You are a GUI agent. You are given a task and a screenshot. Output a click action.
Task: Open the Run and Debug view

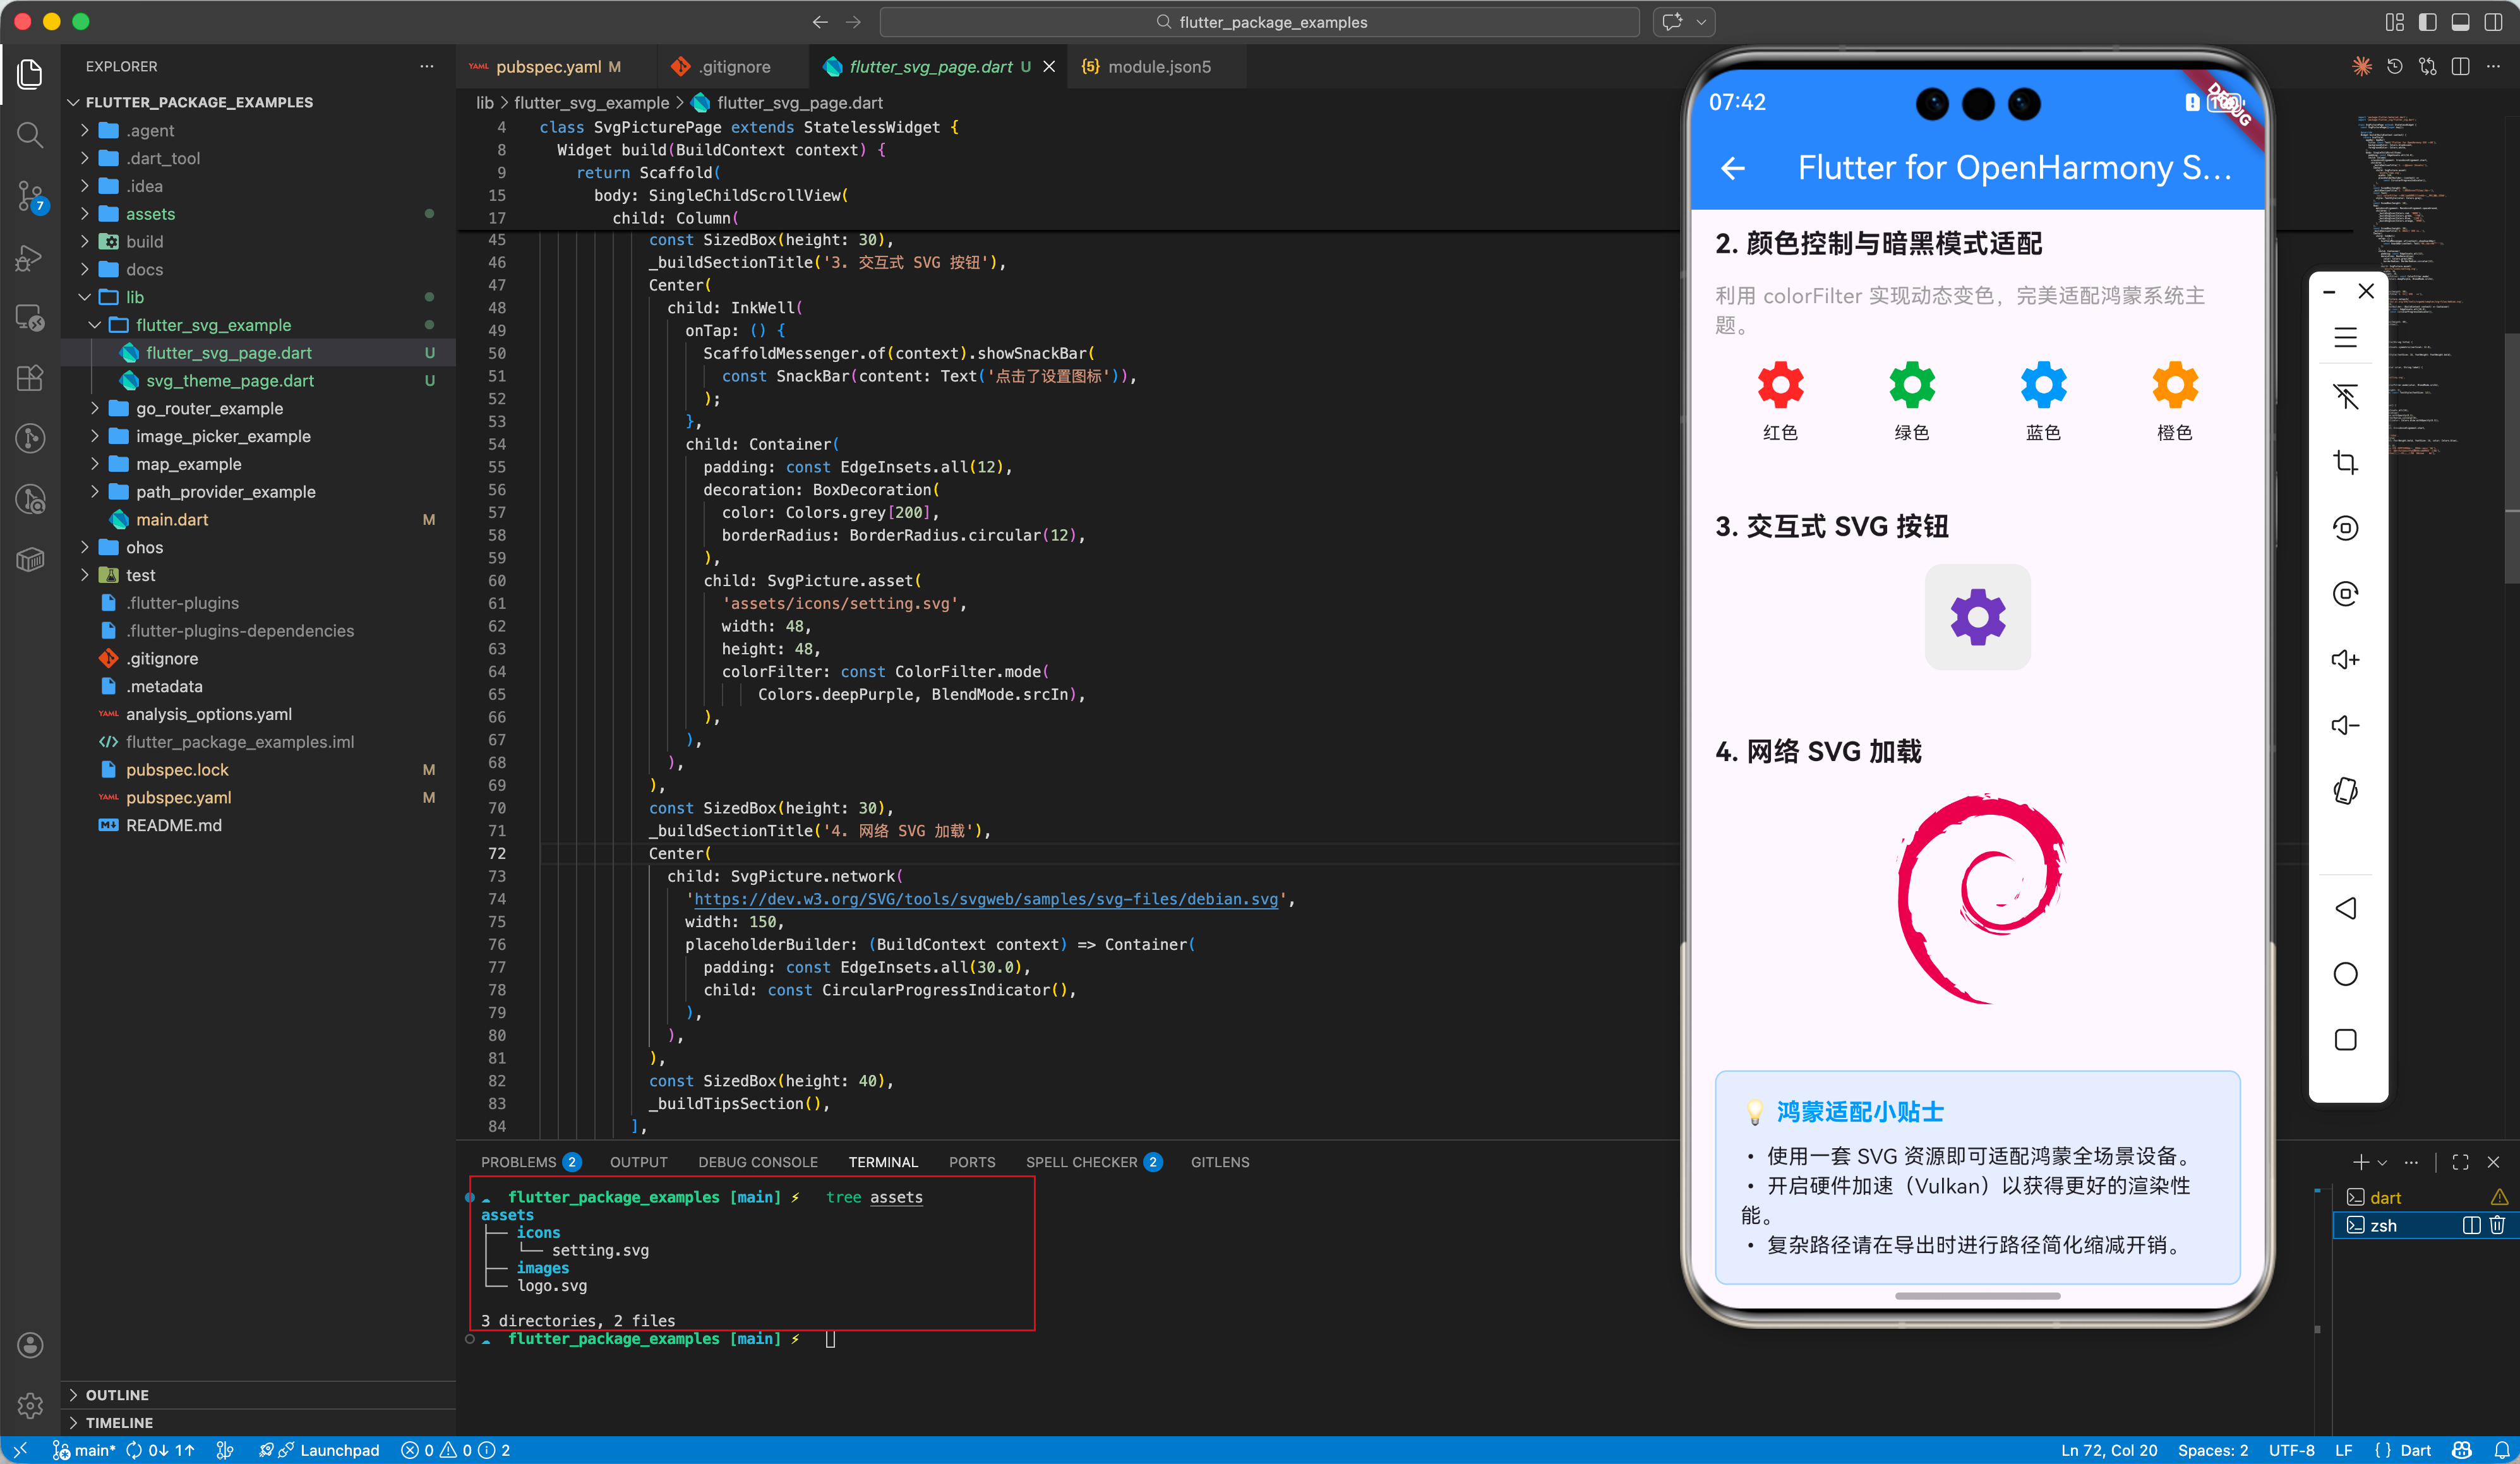pyautogui.click(x=30, y=258)
